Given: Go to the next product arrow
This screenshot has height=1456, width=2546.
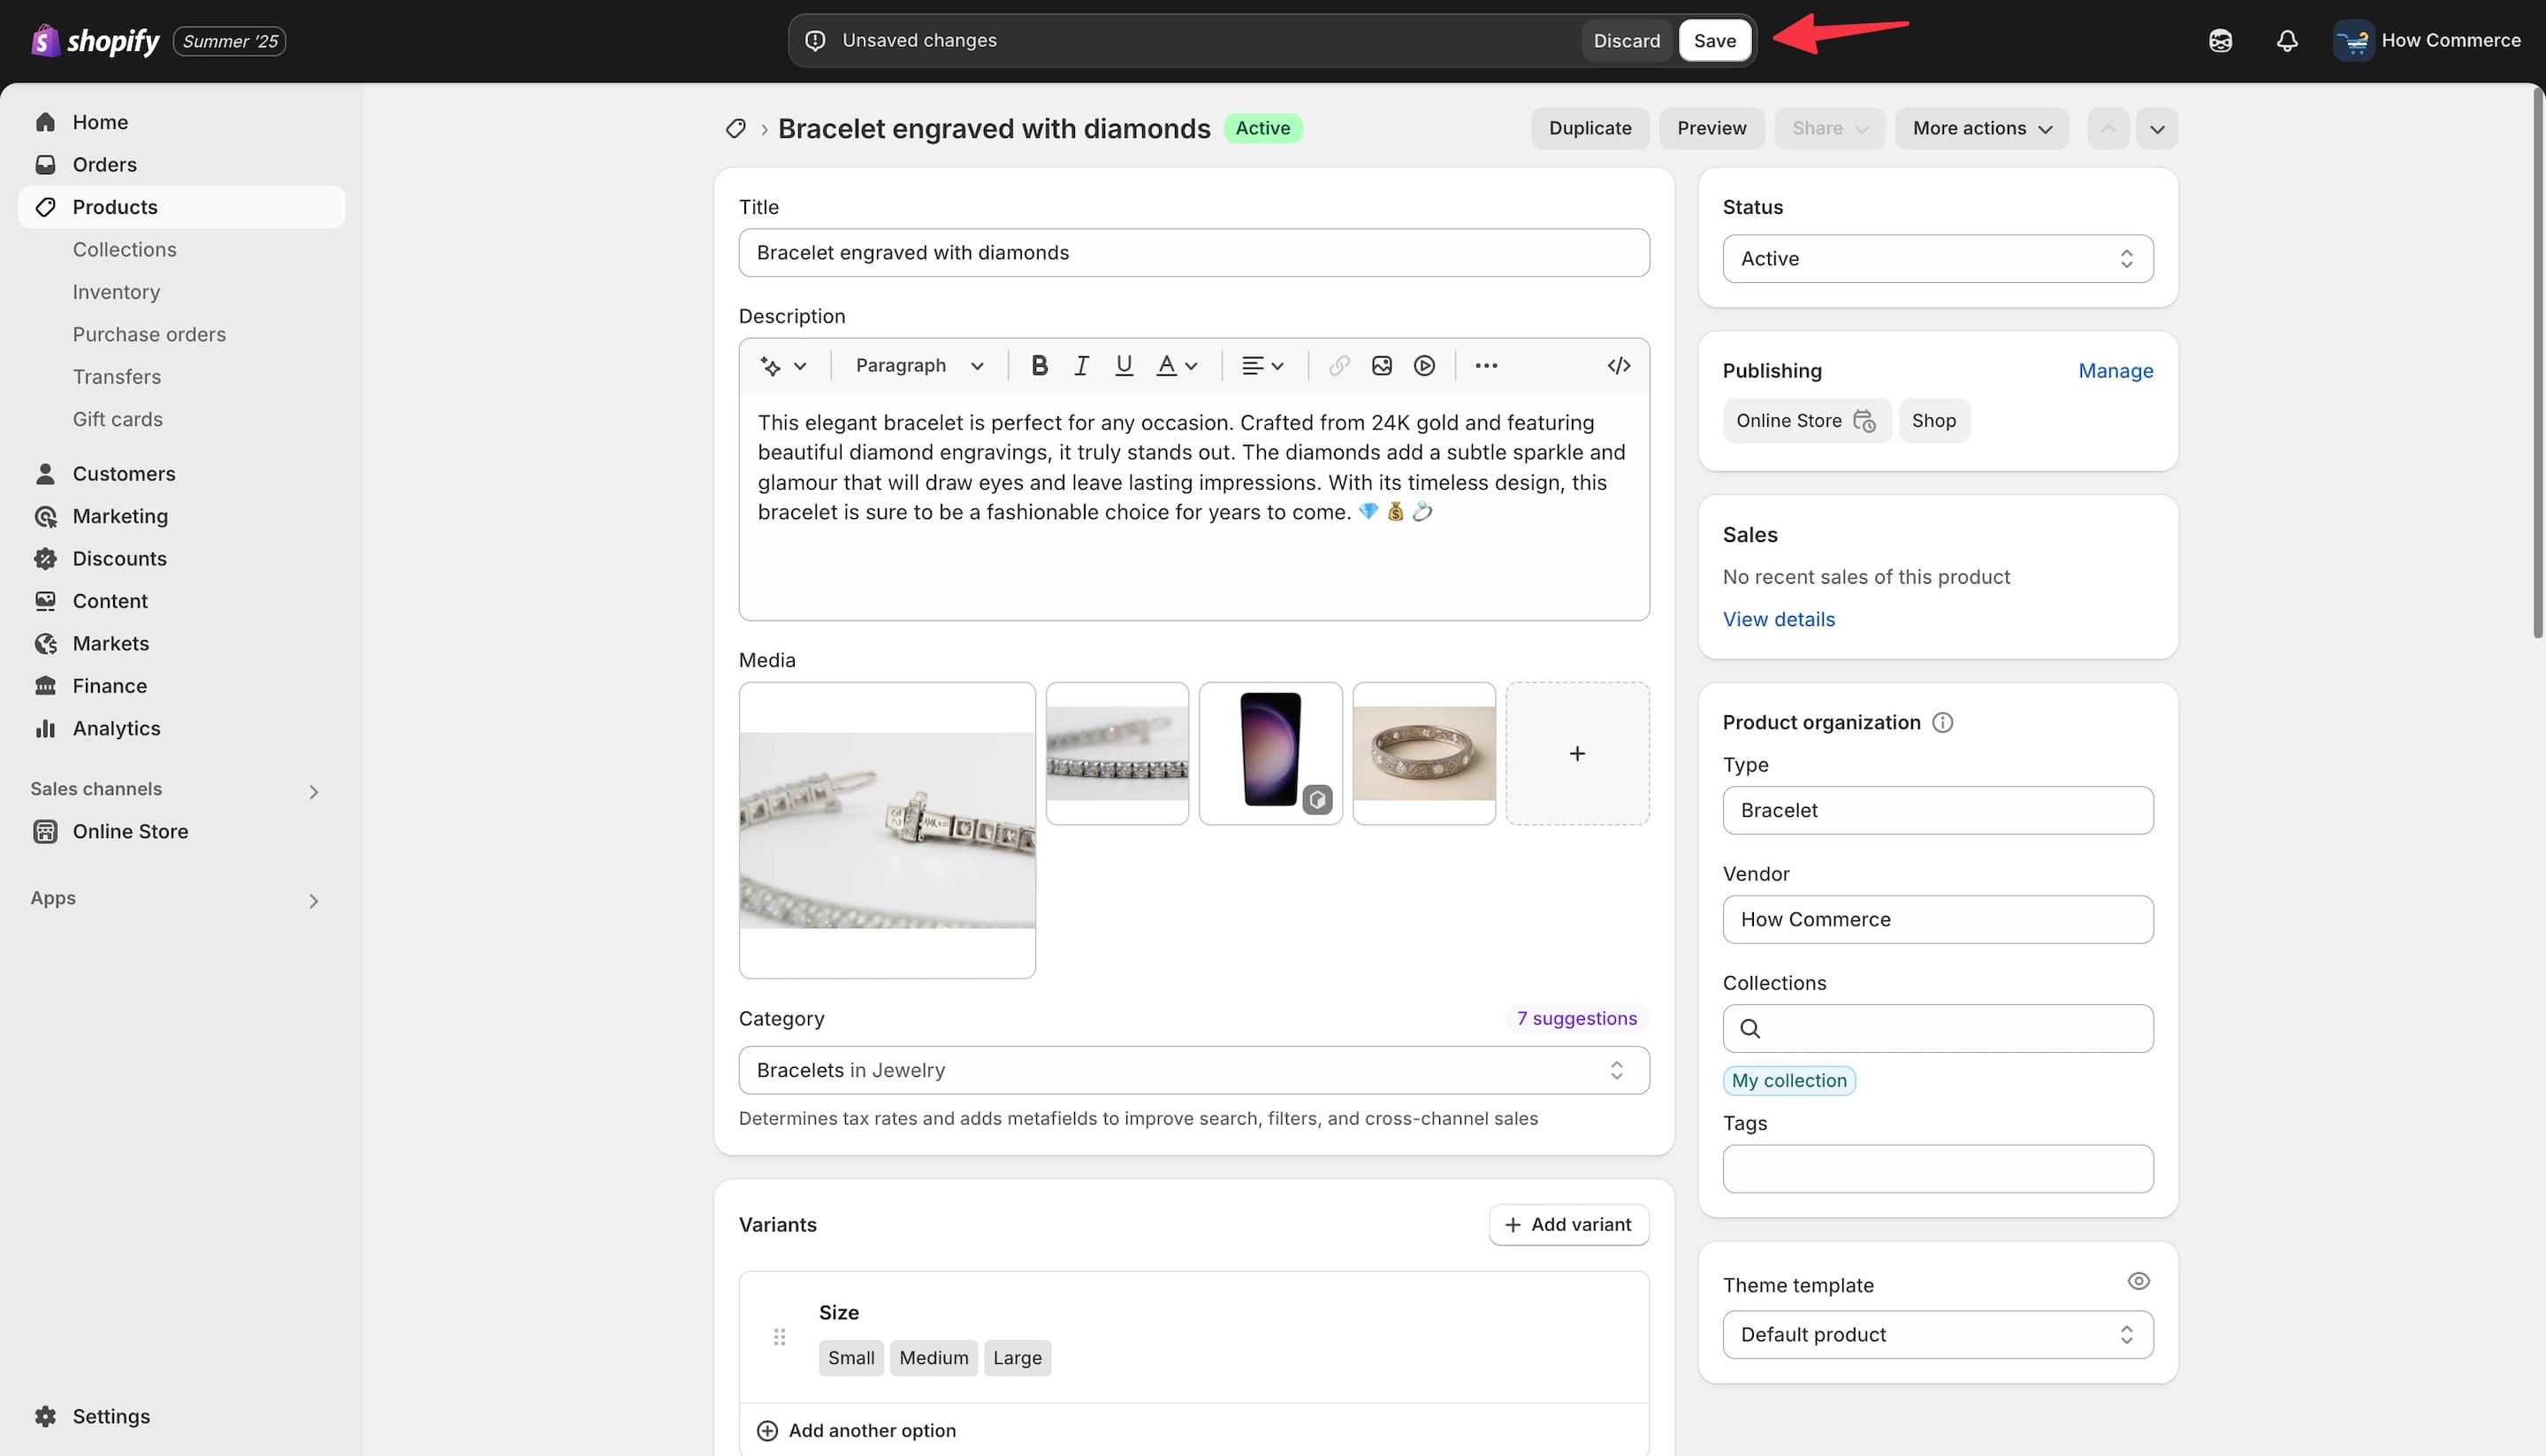Looking at the screenshot, I should pos(2157,129).
